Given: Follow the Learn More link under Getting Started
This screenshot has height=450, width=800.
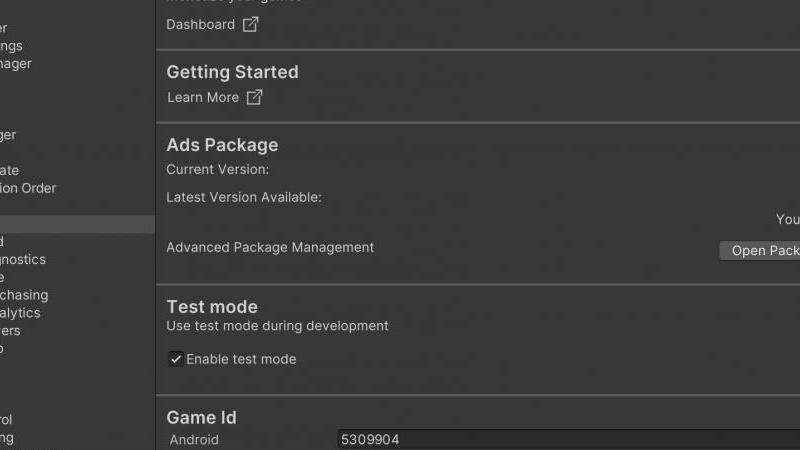Looking at the screenshot, I should [203, 97].
